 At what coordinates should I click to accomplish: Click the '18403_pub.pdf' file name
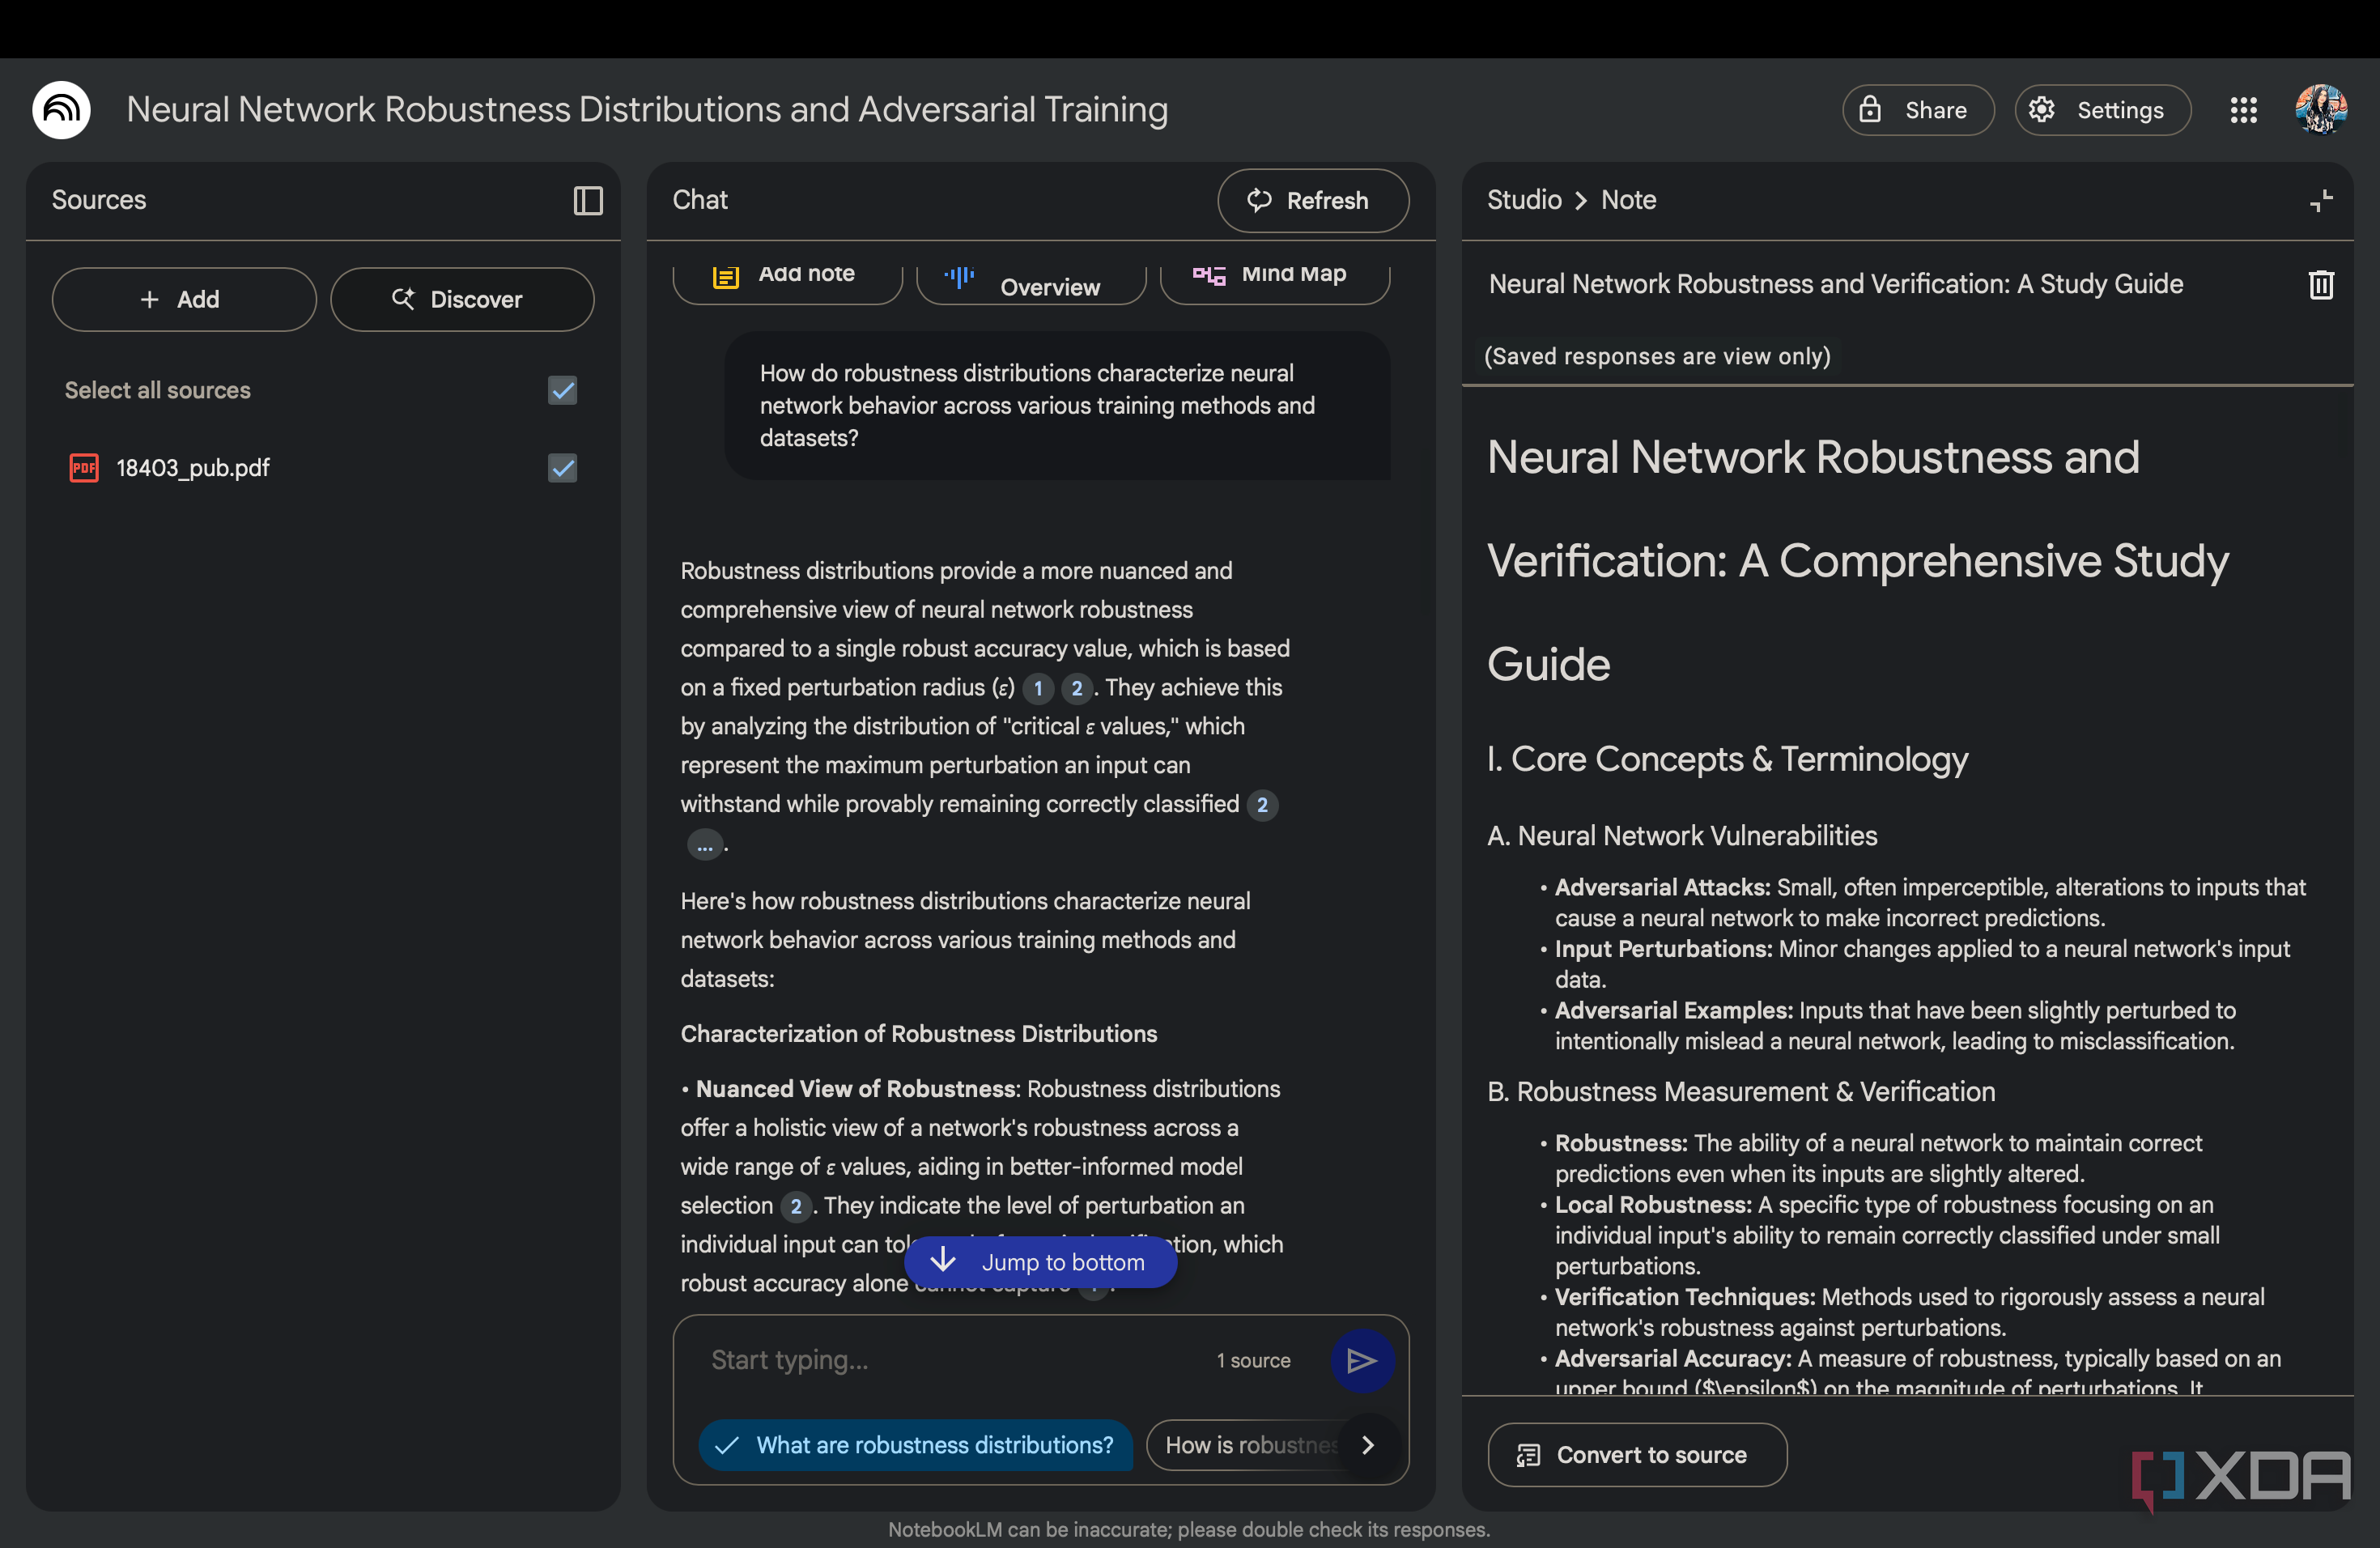[192, 468]
